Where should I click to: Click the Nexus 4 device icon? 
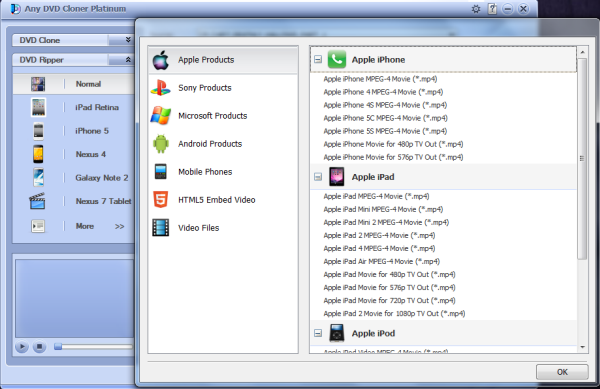38,154
